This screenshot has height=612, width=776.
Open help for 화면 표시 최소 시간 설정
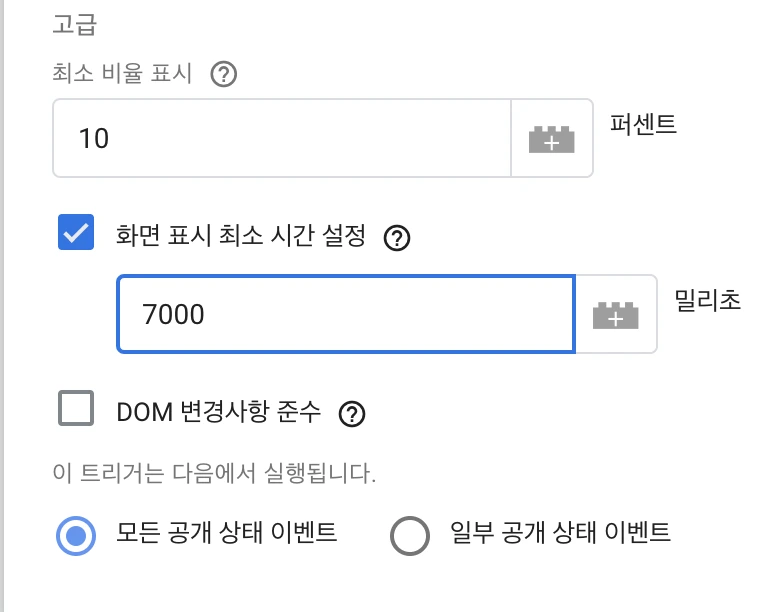(x=397, y=238)
